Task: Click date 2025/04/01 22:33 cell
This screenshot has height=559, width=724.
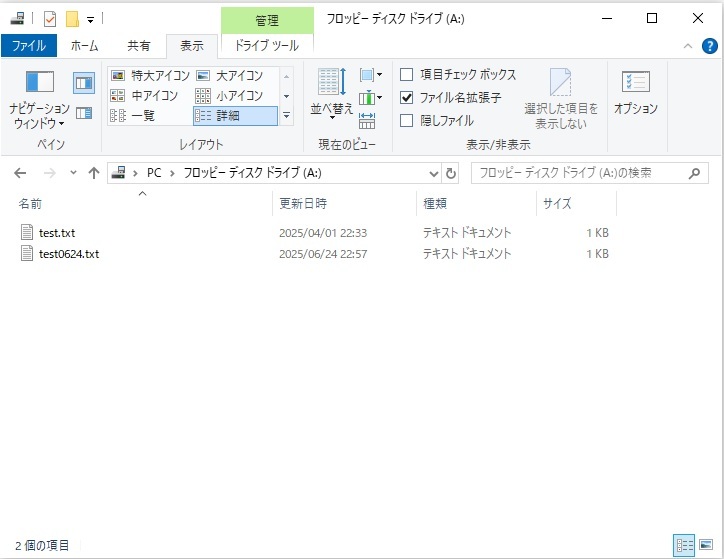Action: (x=323, y=233)
